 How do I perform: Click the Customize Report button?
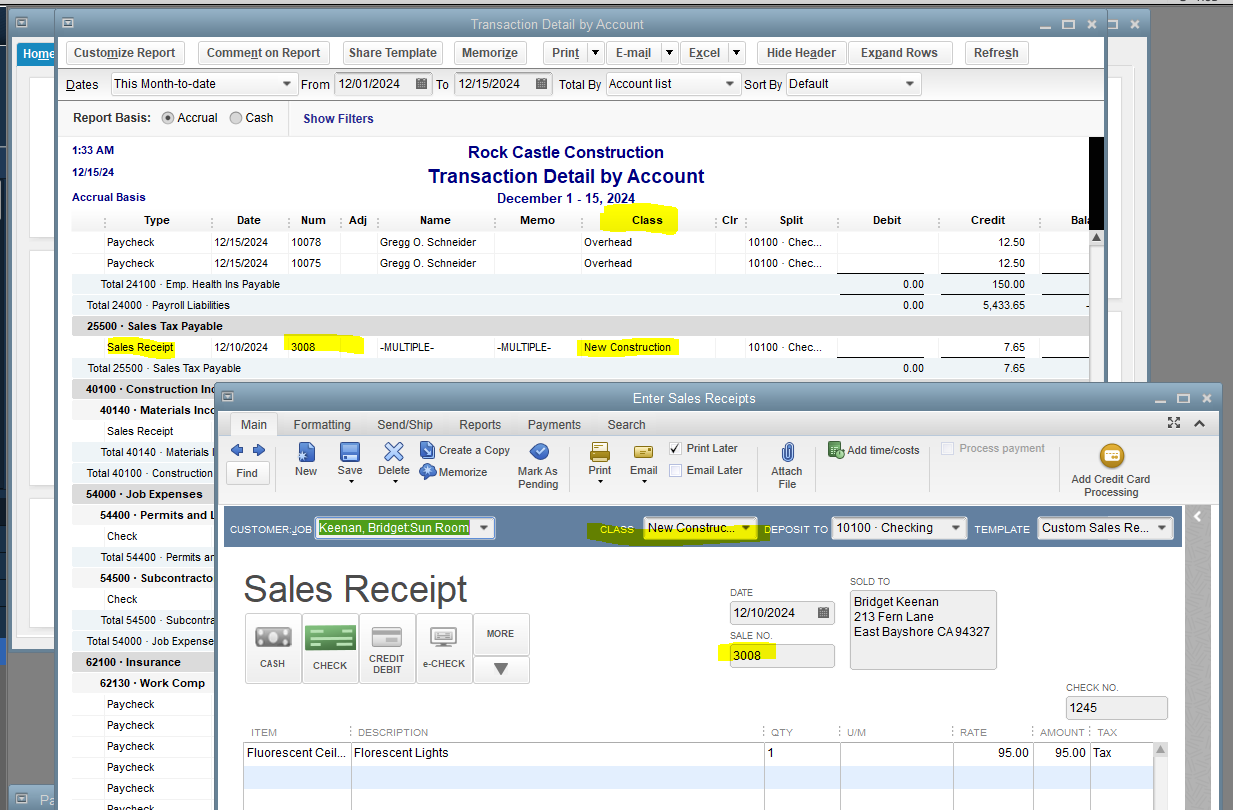click(x=125, y=53)
